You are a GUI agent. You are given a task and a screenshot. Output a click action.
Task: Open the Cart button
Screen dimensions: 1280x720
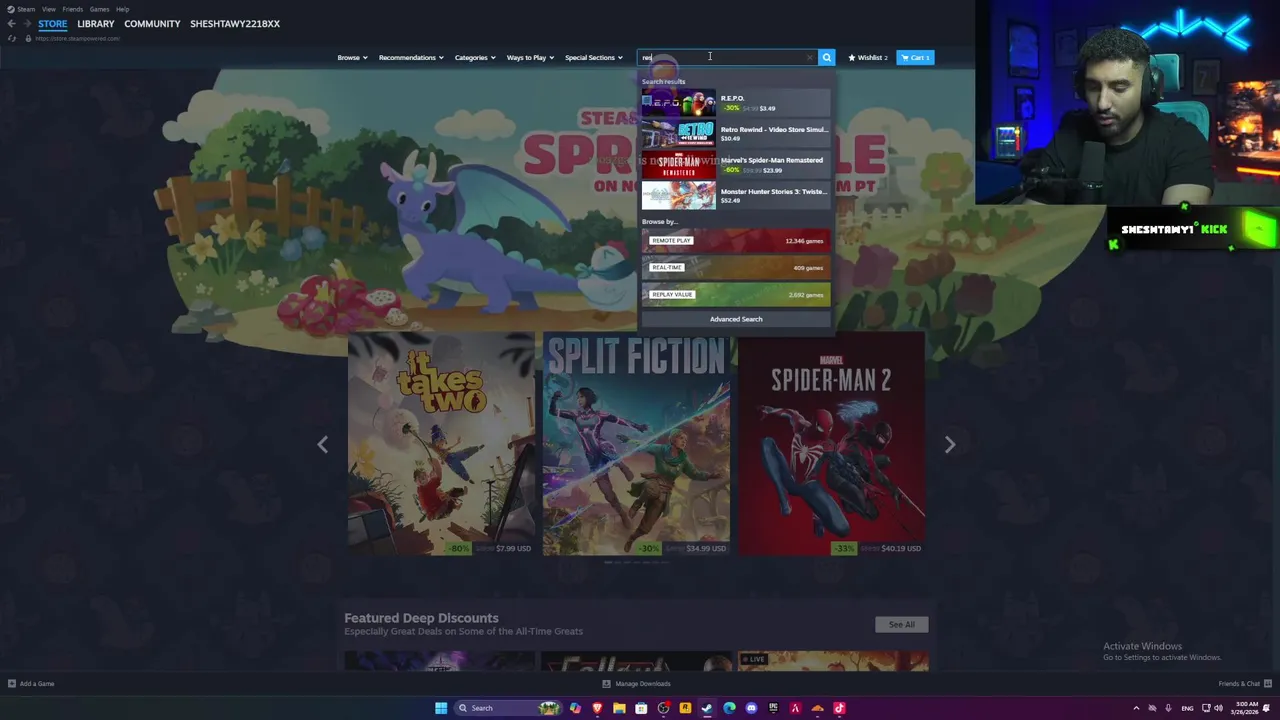(915, 57)
